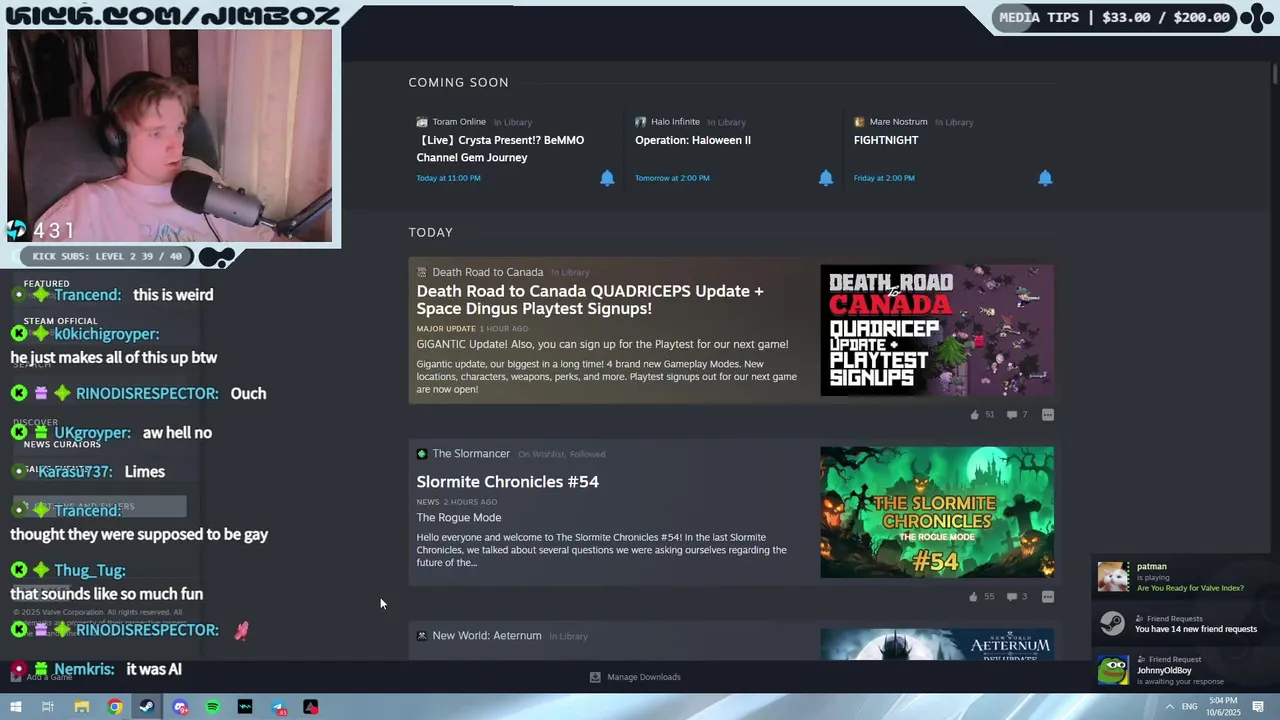Image resolution: width=1280 pixels, height=720 pixels.
Task: Open Slormite Chronicles #54 headline
Action: click(x=508, y=482)
